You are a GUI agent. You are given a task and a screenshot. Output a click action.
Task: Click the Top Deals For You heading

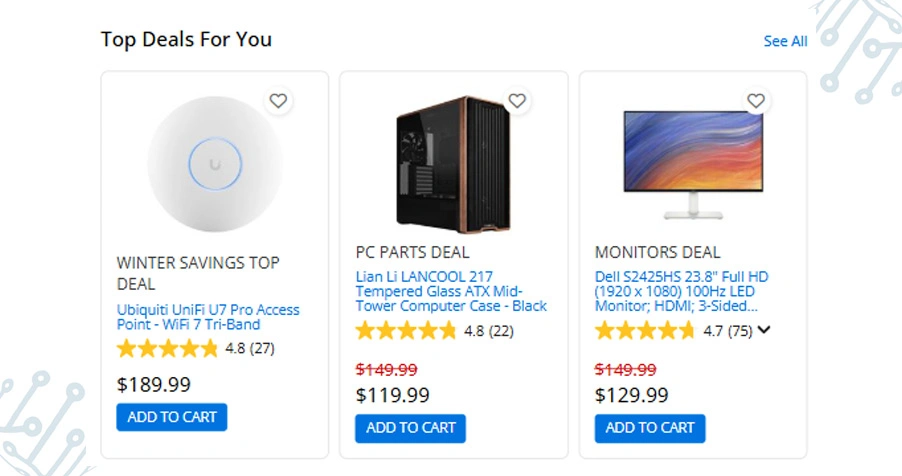pyautogui.click(x=186, y=40)
